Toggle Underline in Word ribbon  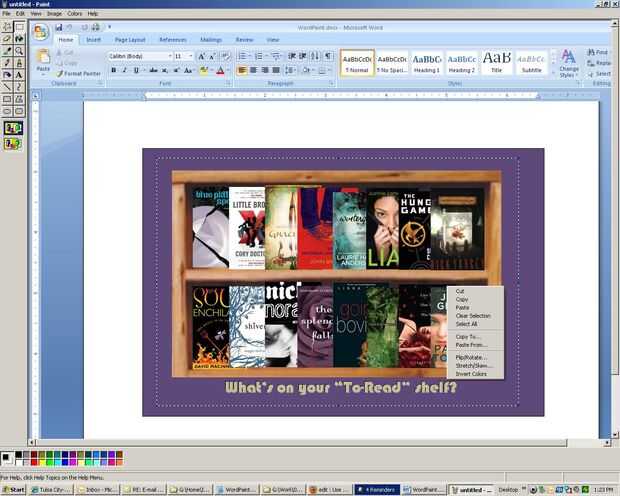click(x=136, y=70)
